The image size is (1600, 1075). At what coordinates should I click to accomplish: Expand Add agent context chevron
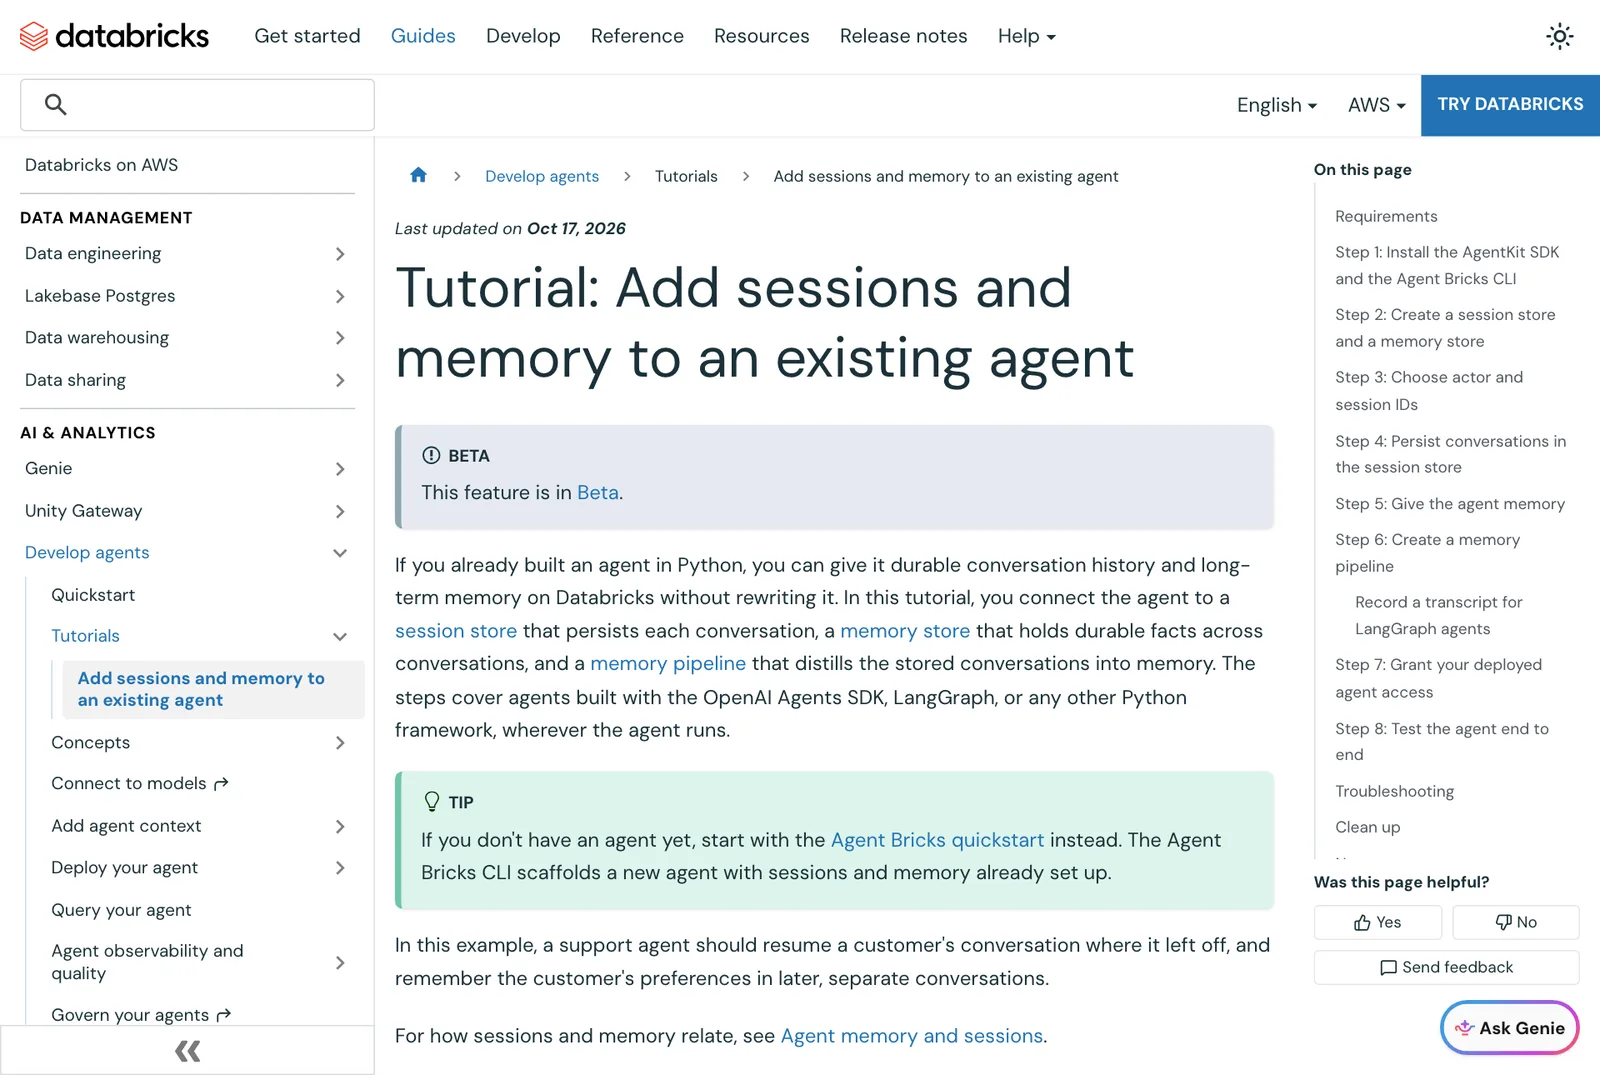point(340,826)
